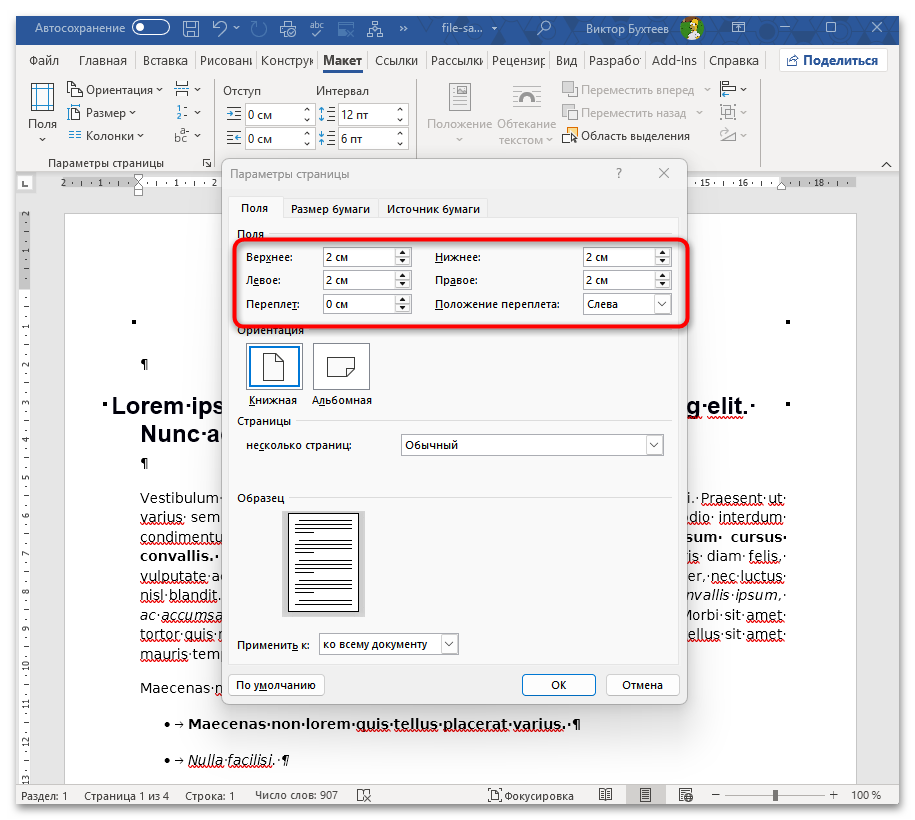Switch to read mode view icon
Screen dimensions: 915x820
pyautogui.click(x=606, y=795)
